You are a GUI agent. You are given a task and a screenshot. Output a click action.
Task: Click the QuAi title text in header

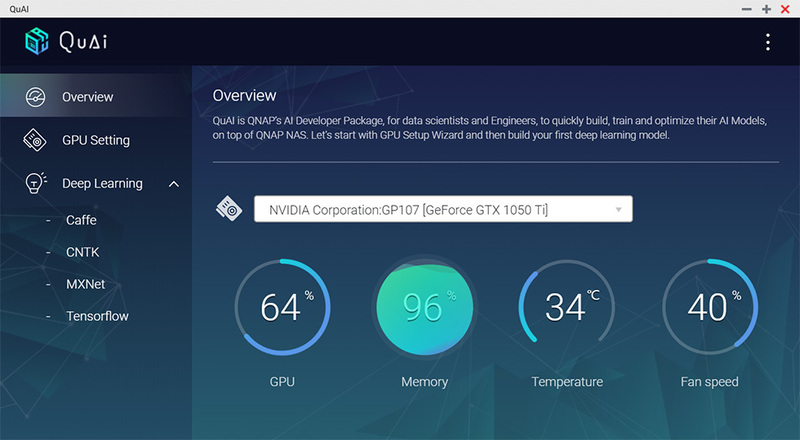[x=83, y=42]
